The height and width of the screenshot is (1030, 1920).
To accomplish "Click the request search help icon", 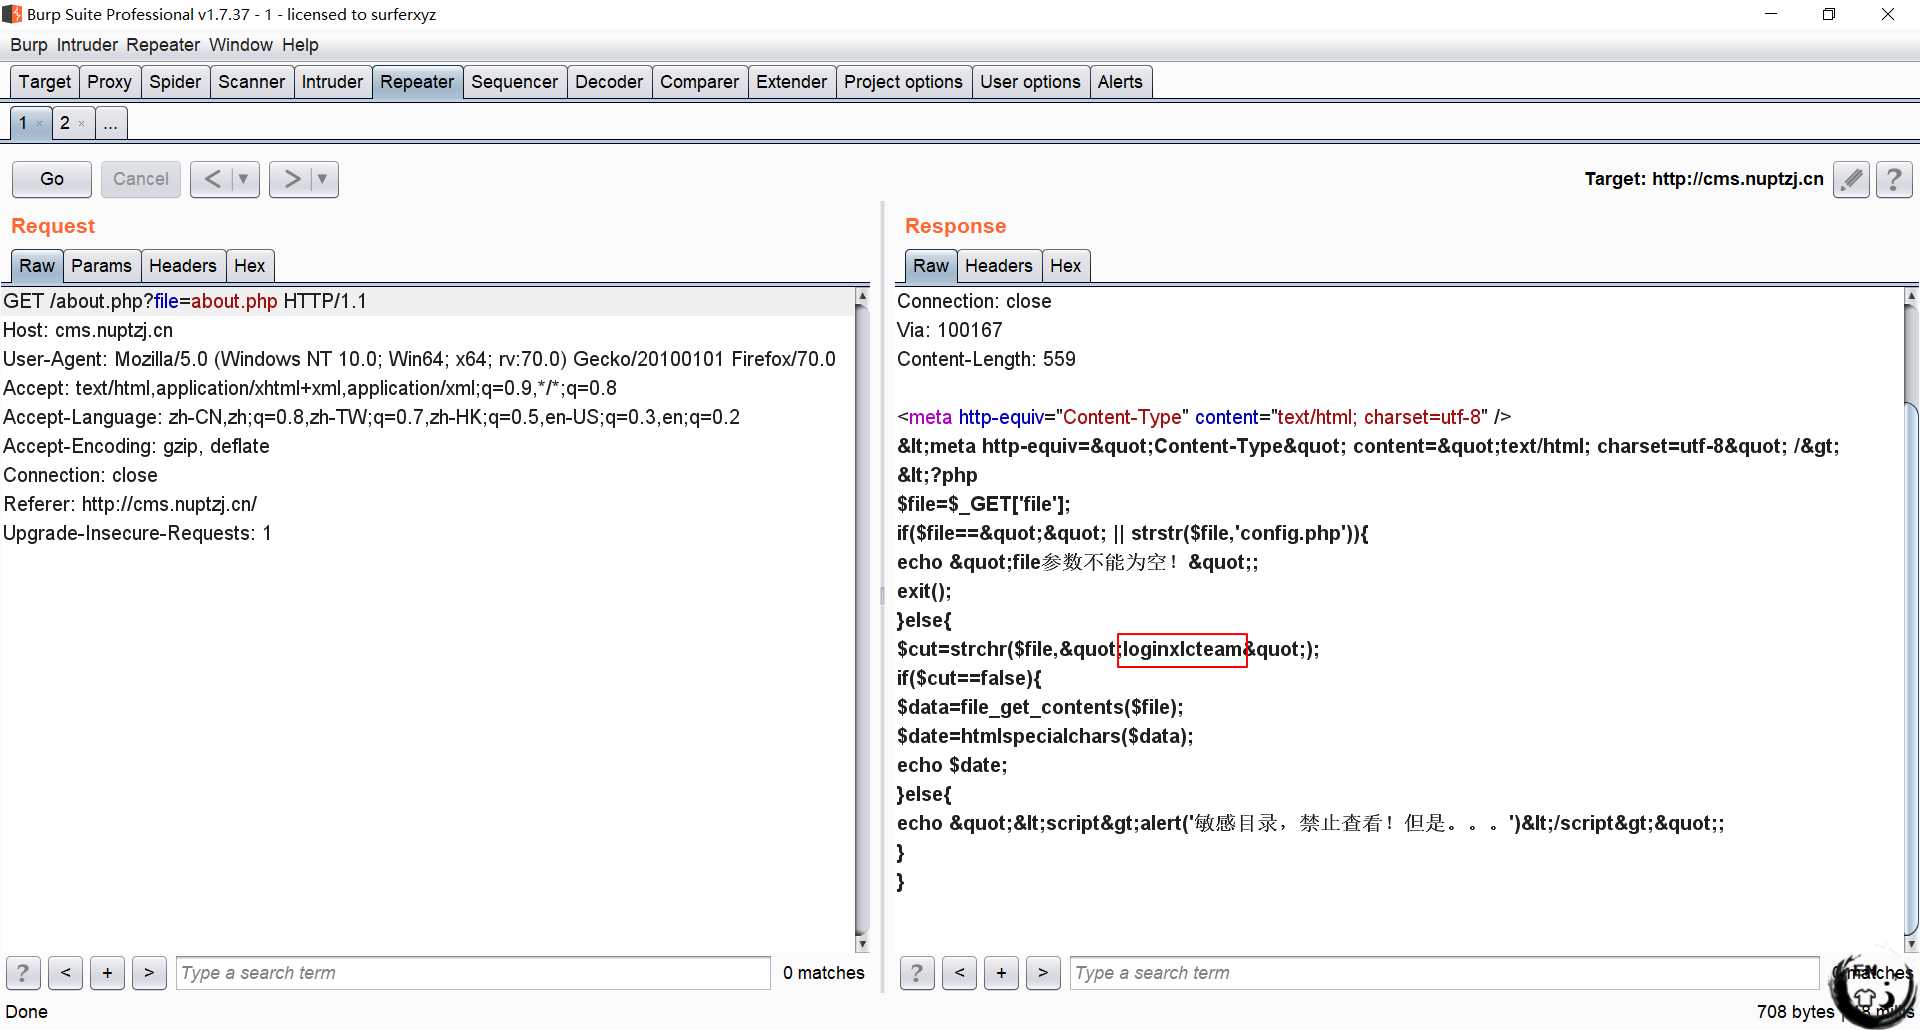I will (23, 973).
